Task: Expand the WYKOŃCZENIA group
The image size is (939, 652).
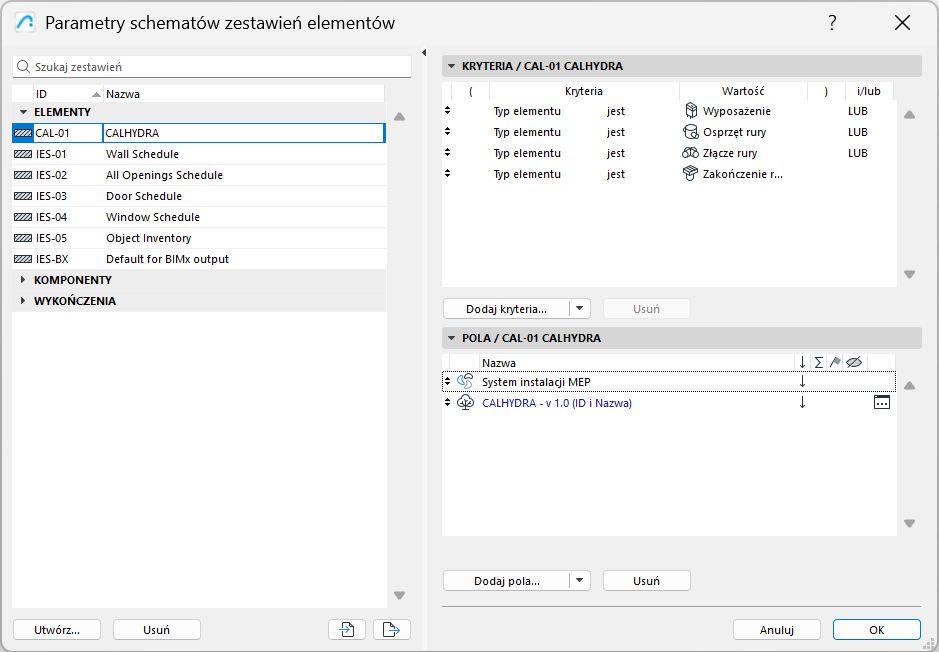Action: point(23,300)
